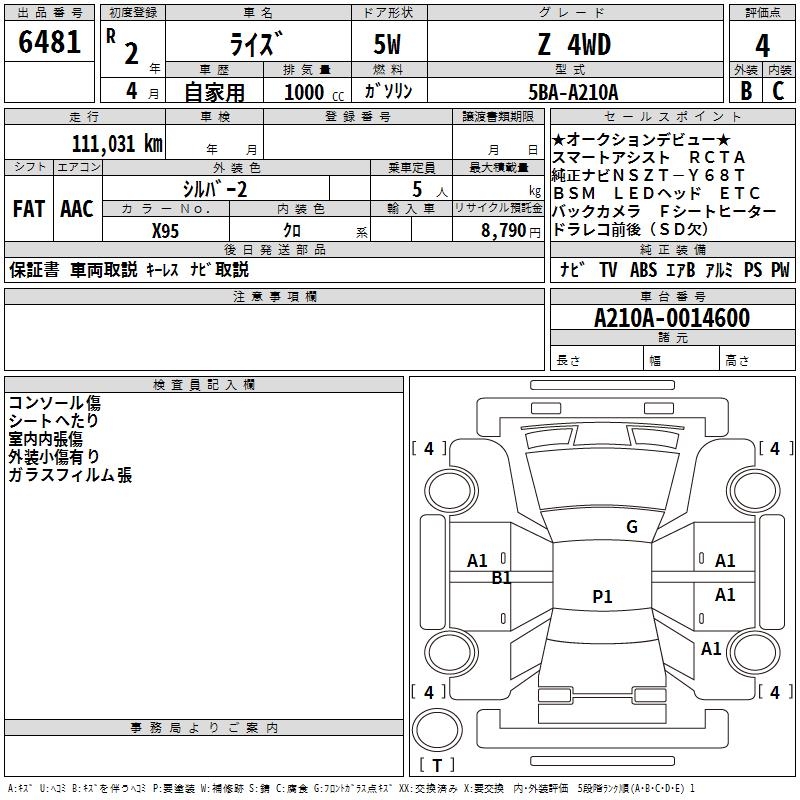Select the car name ライズ
800x800 pixels.
[256, 44]
